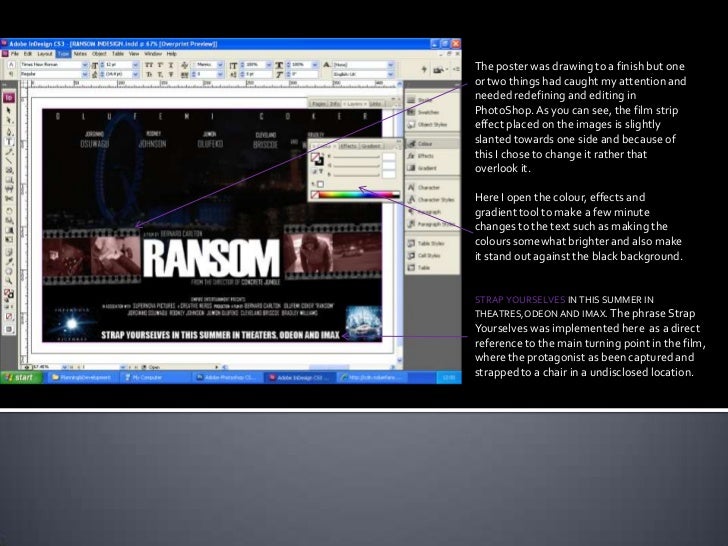Screen dimensions: 728x546
Task: Click the first colour slider in Colour panel
Action: pos(357,157)
